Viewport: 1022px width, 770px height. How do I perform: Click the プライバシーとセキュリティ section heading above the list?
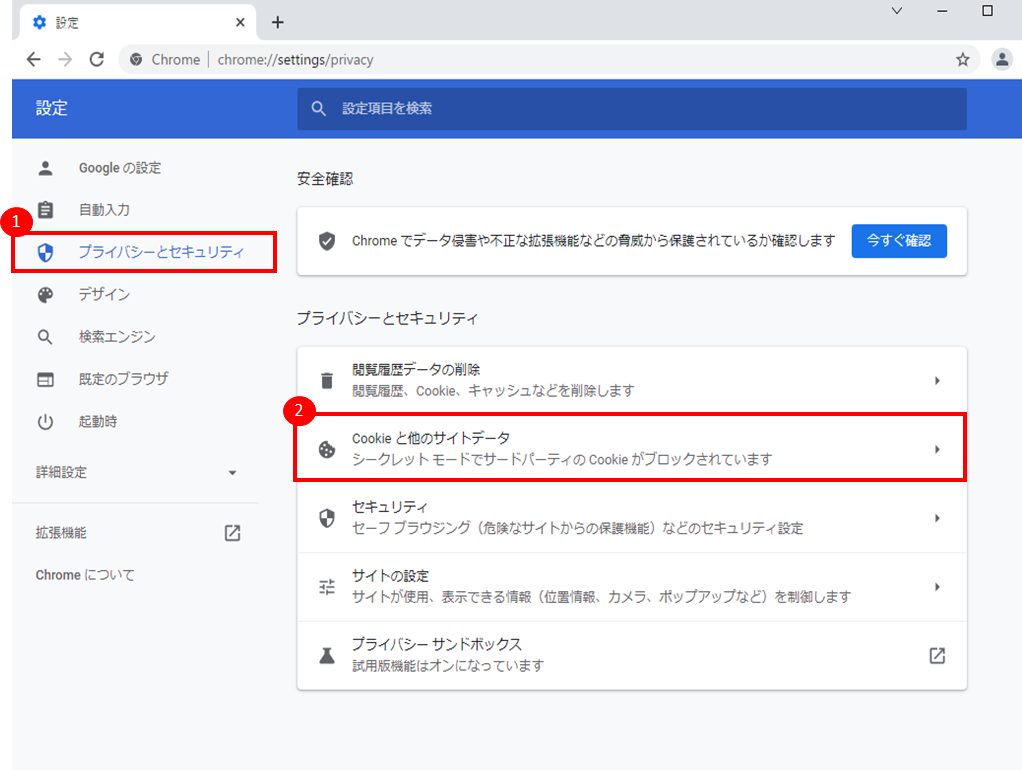coord(387,318)
